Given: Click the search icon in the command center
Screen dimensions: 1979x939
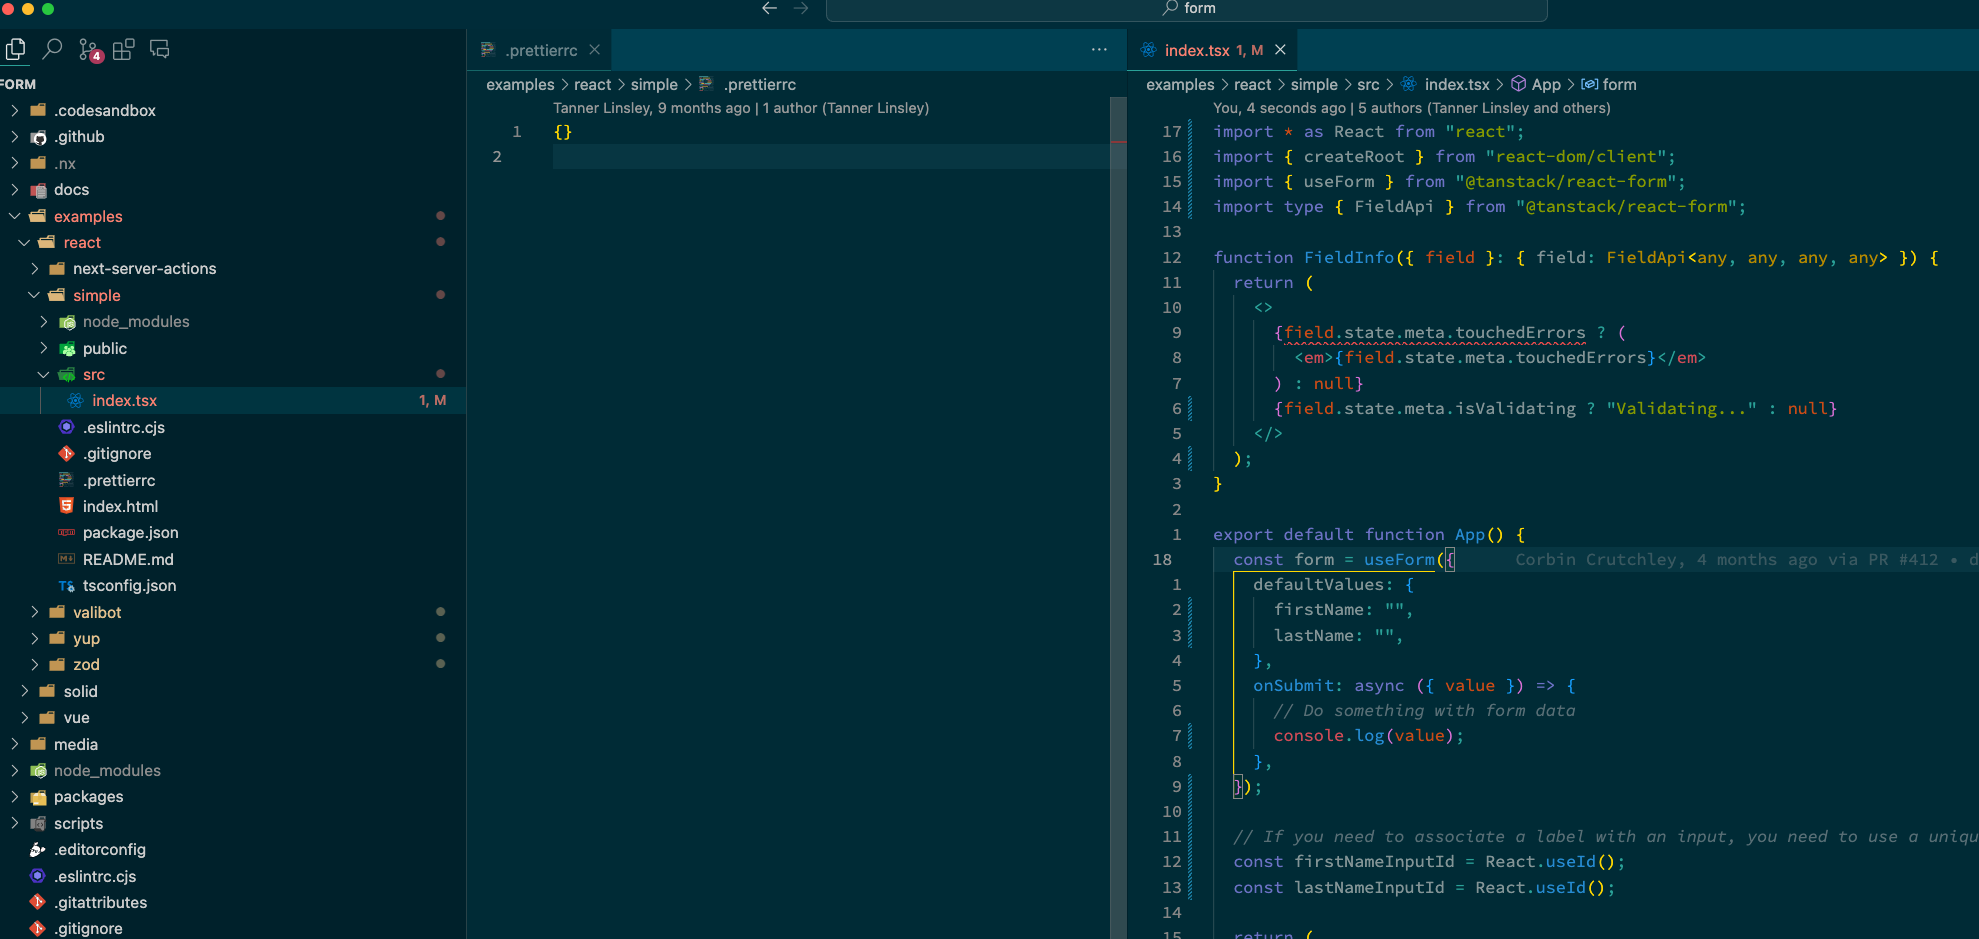Looking at the screenshot, I should (x=1170, y=8).
